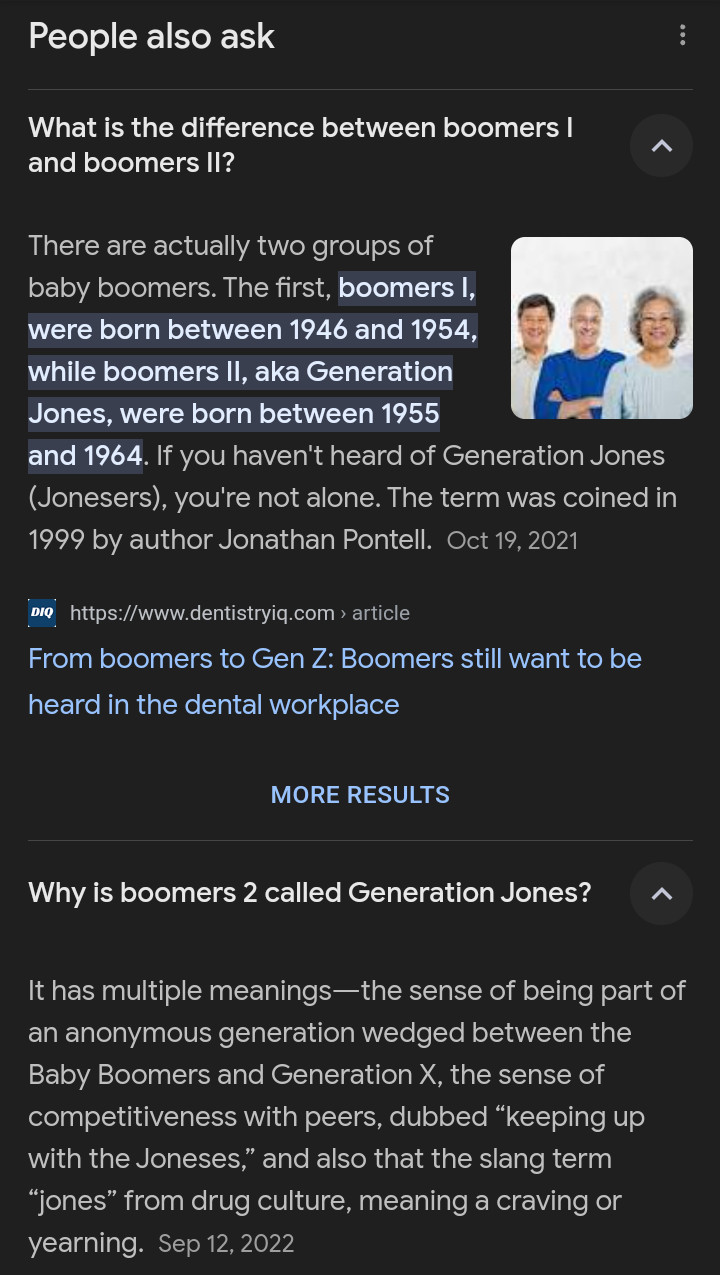
Task: Collapse the boomers I and II question
Action: point(661,146)
